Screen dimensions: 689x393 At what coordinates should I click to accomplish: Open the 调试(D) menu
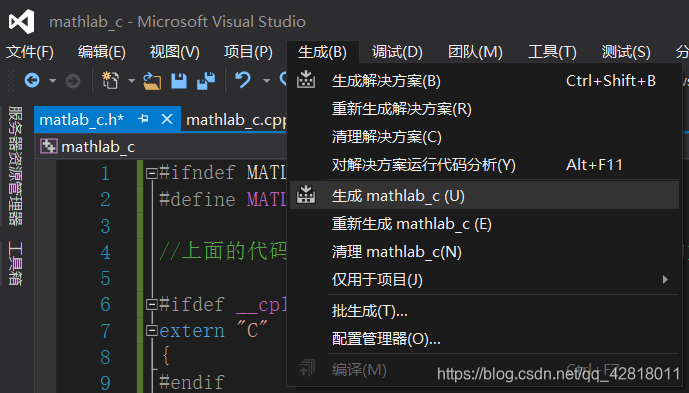397,52
